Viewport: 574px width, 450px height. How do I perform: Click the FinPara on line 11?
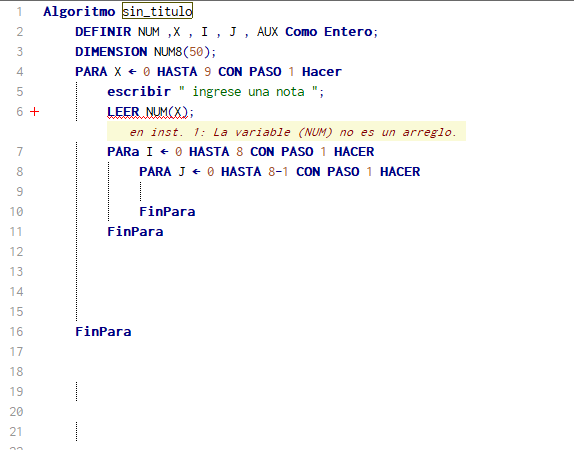[x=135, y=232]
